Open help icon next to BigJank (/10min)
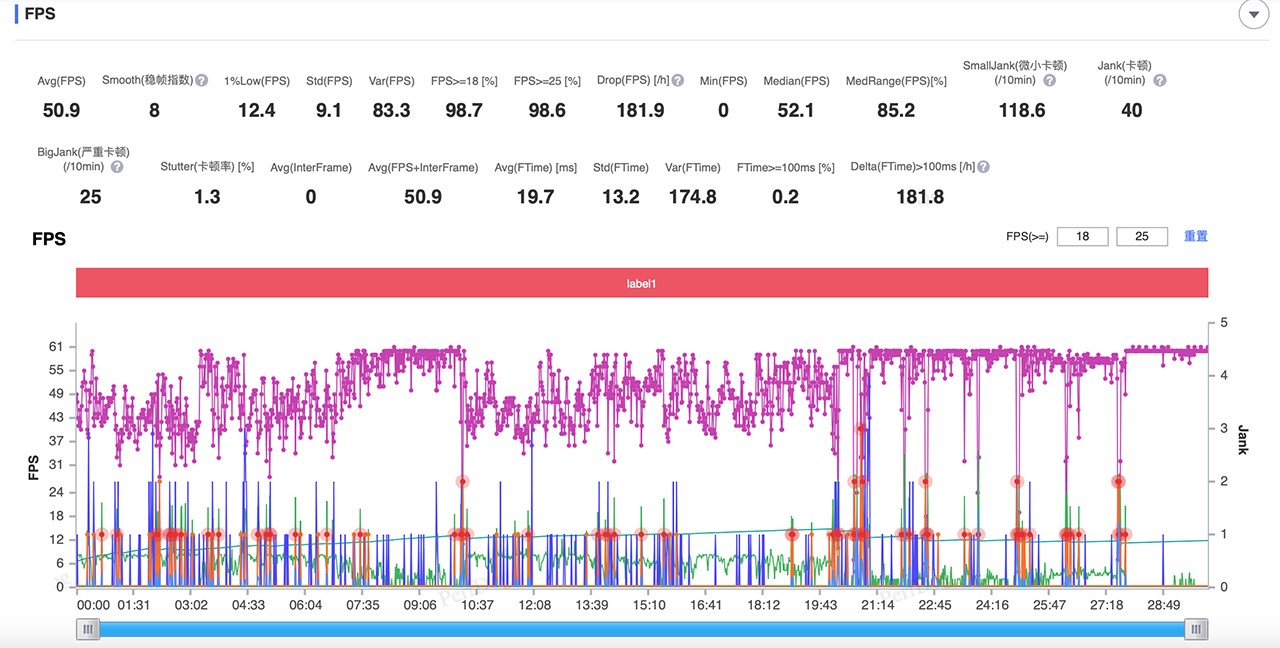Viewport: 1280px width, 648px height. tap(117, 167)
